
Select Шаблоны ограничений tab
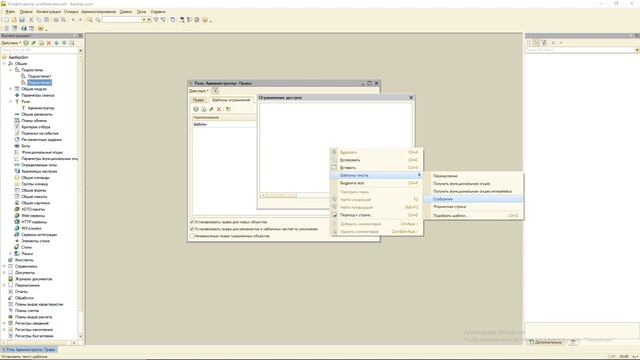point(231,100)
